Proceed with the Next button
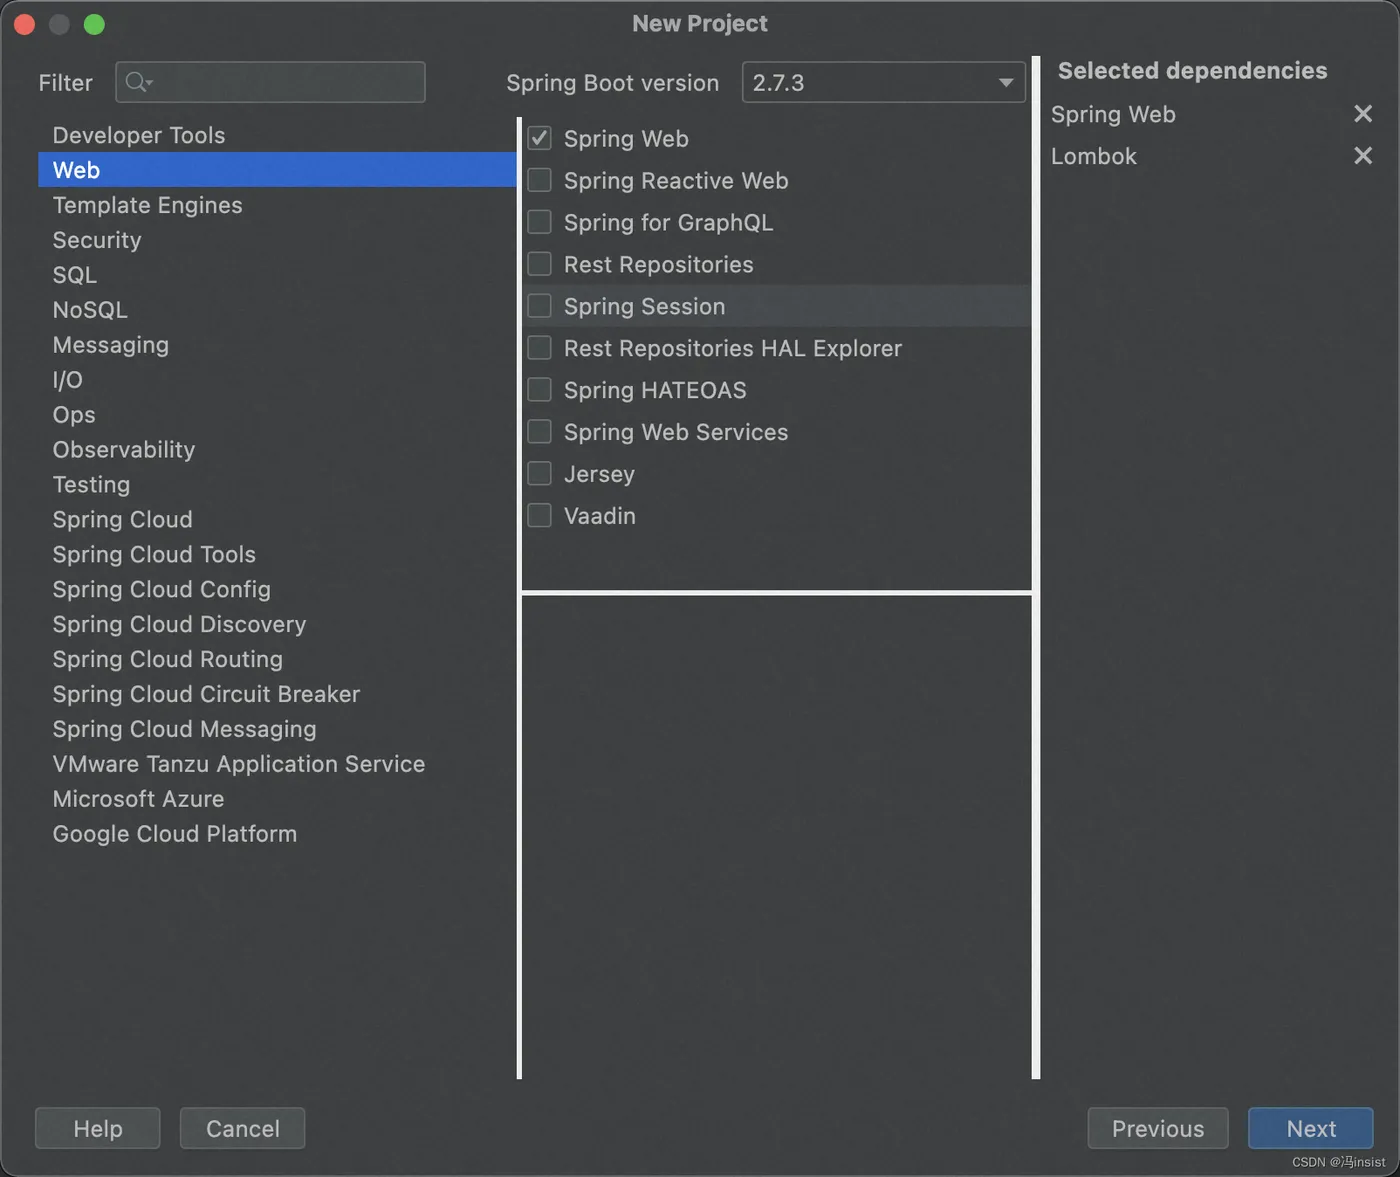1400x1177 pixels. [1311, 1129]
